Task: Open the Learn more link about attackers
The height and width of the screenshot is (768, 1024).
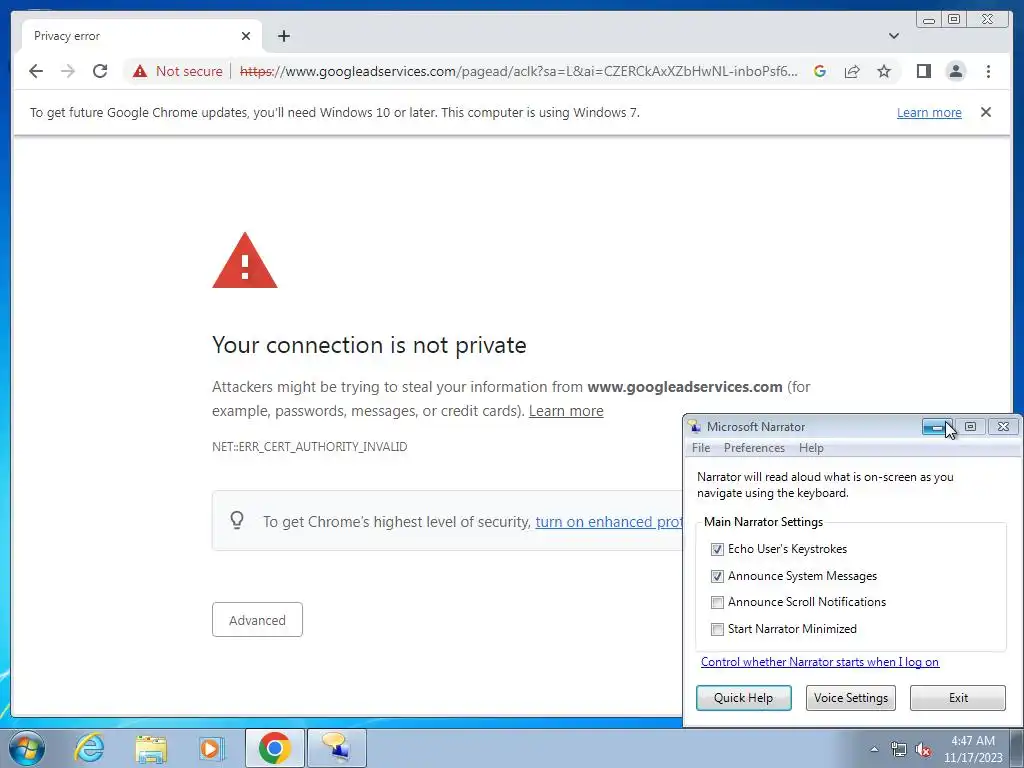Action: pos(566,411)
